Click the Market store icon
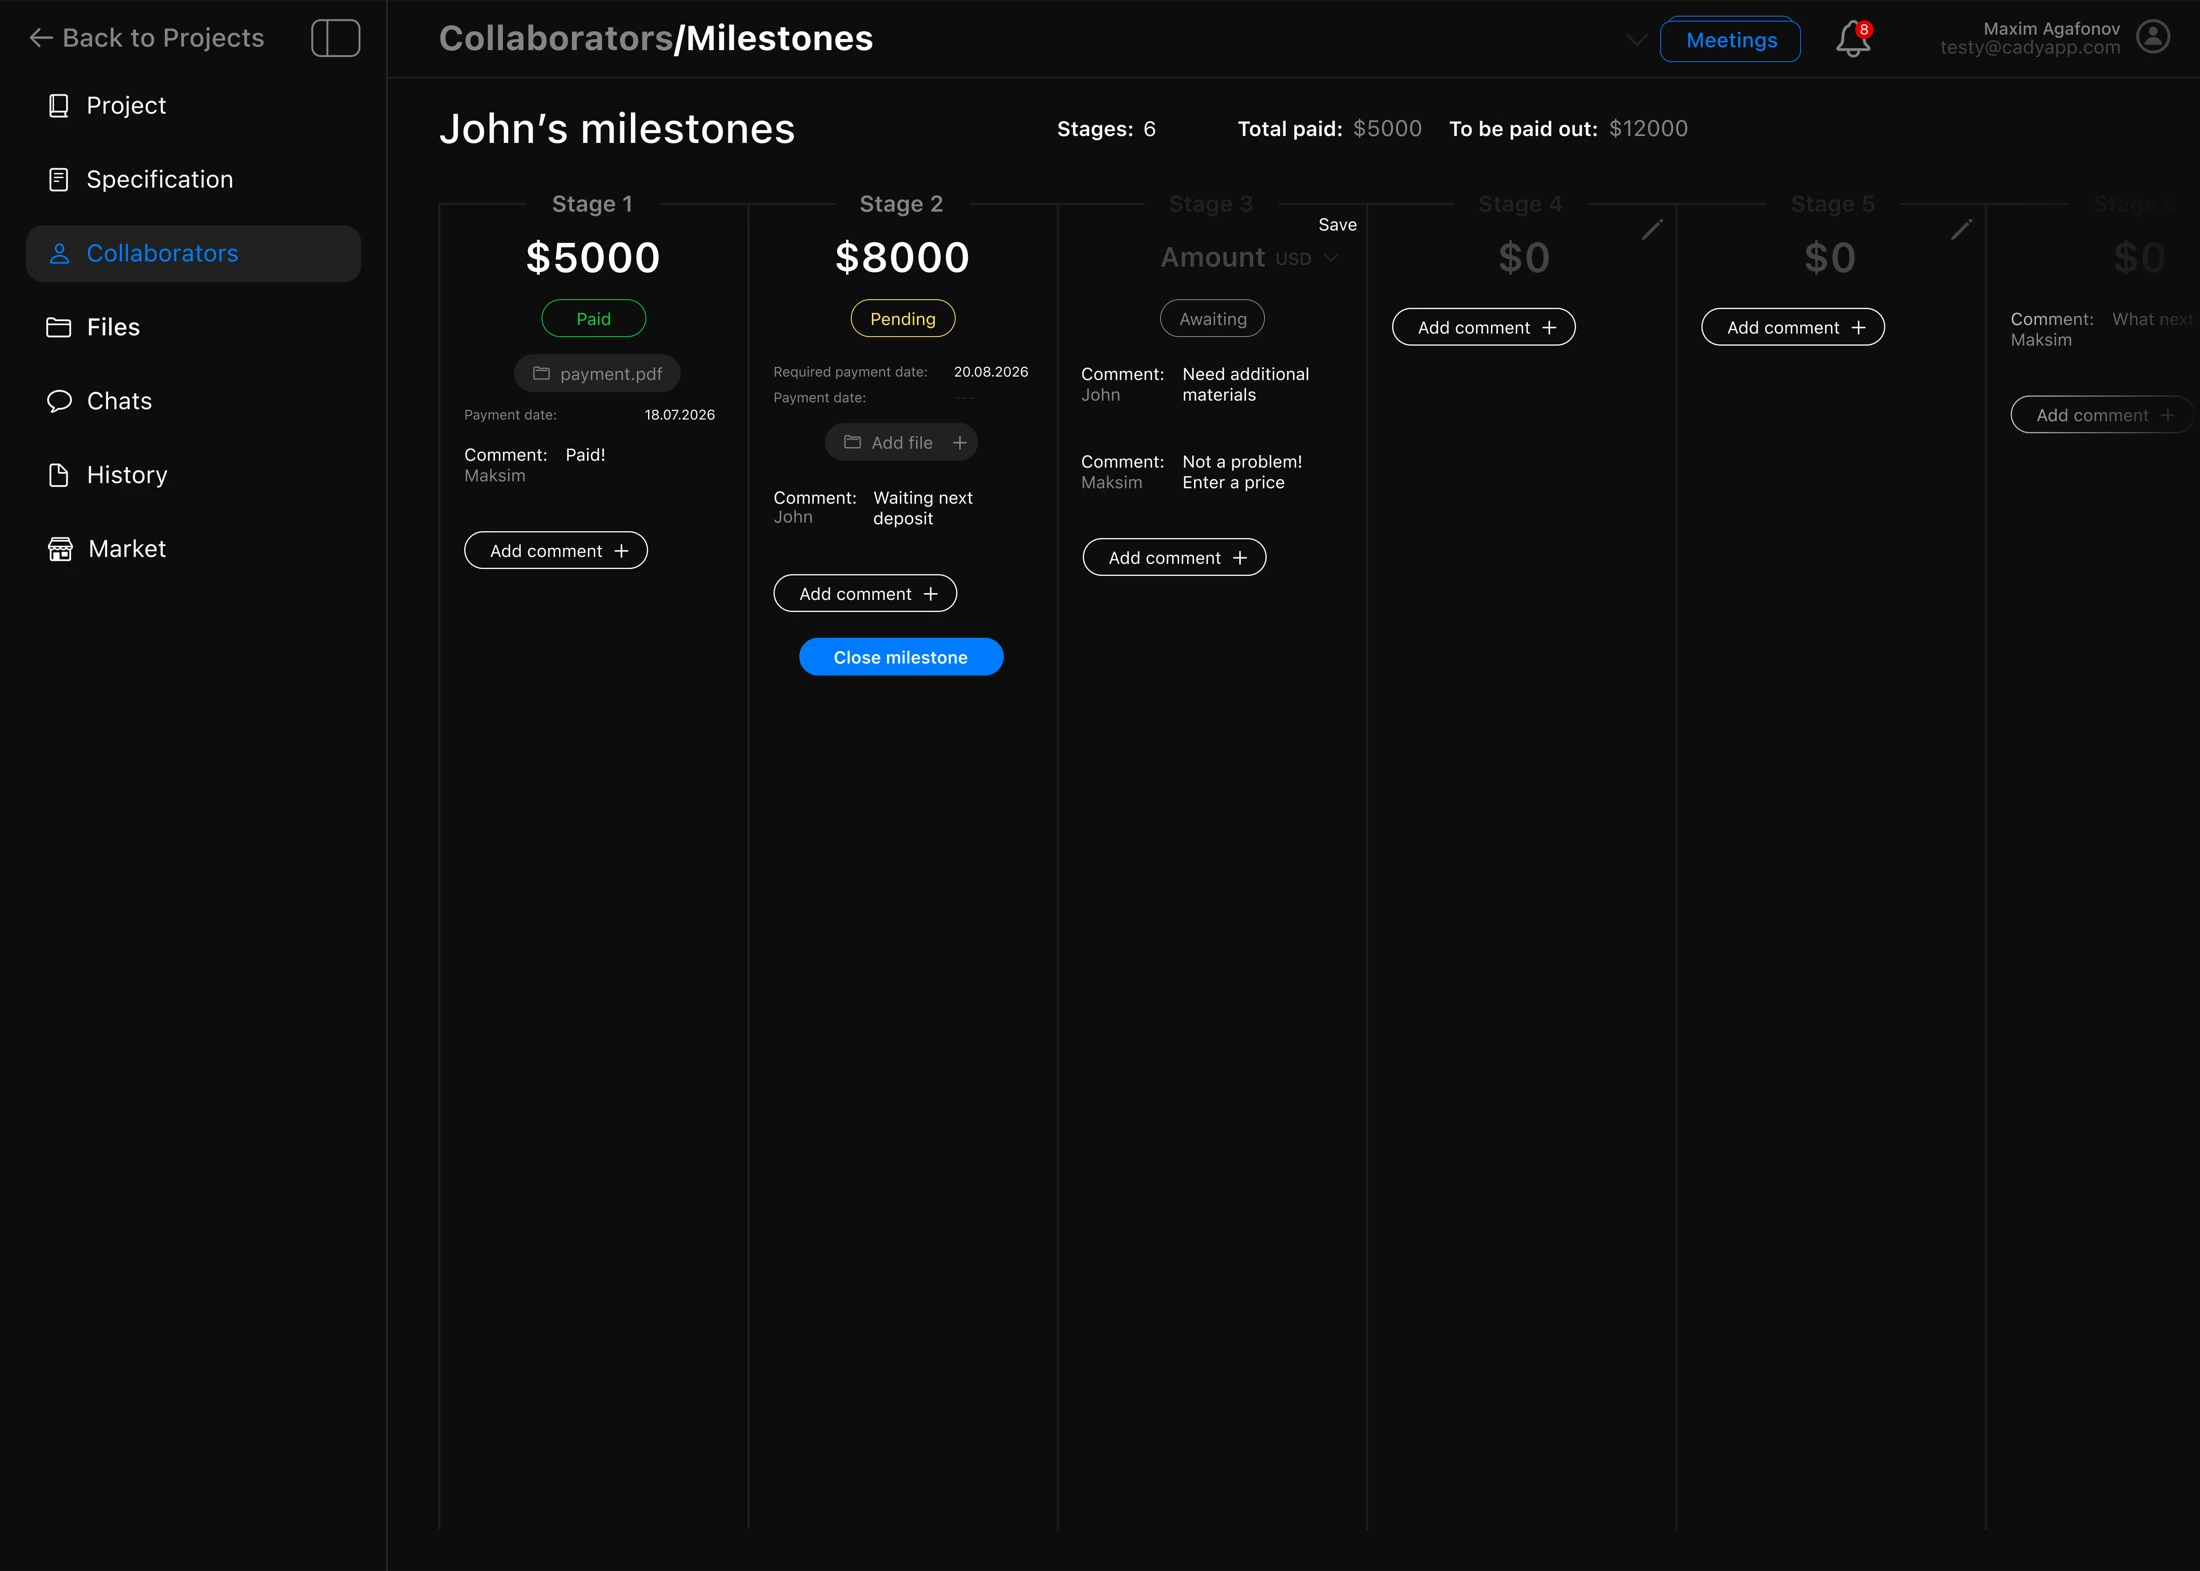Screen dimensions: 2200x1571 click(60, 549)
